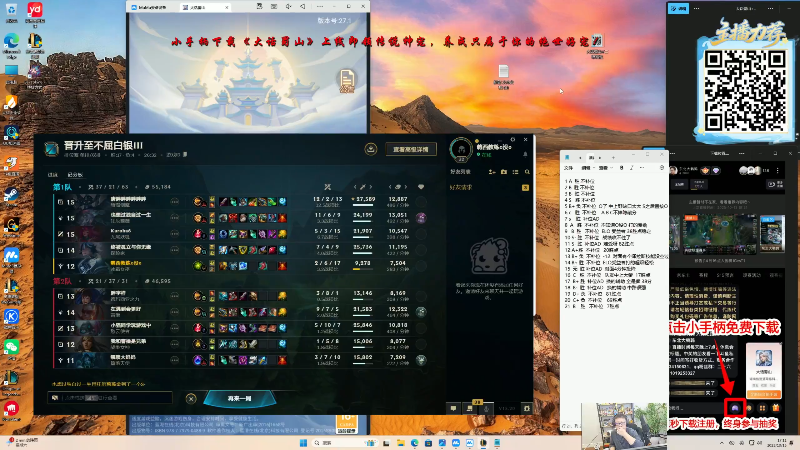800x450 pixels.
Task: Focus the League chat input field
Action: (110, 397)
